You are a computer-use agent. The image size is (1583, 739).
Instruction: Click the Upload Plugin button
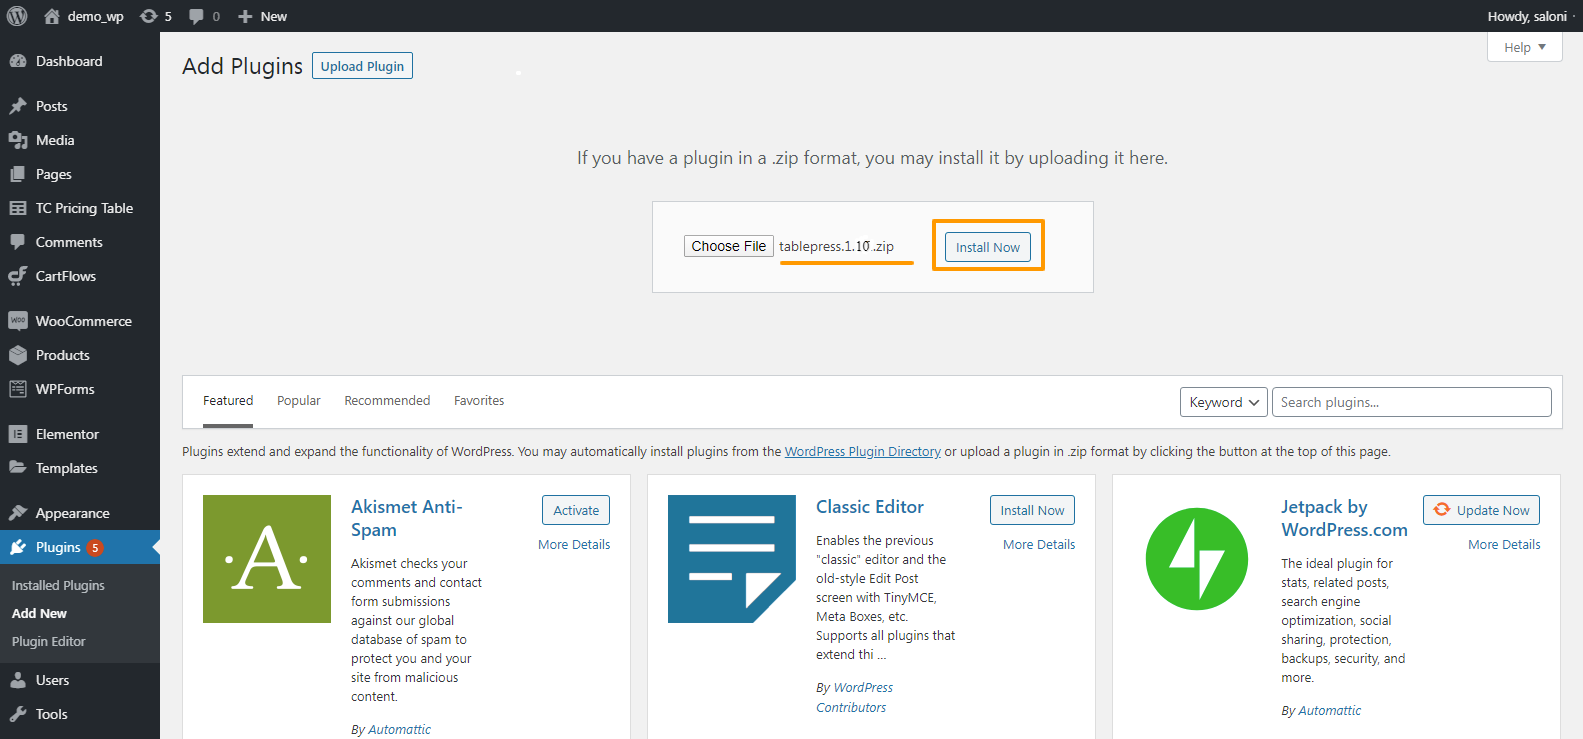pyautogui.click(x=362, y=66)
